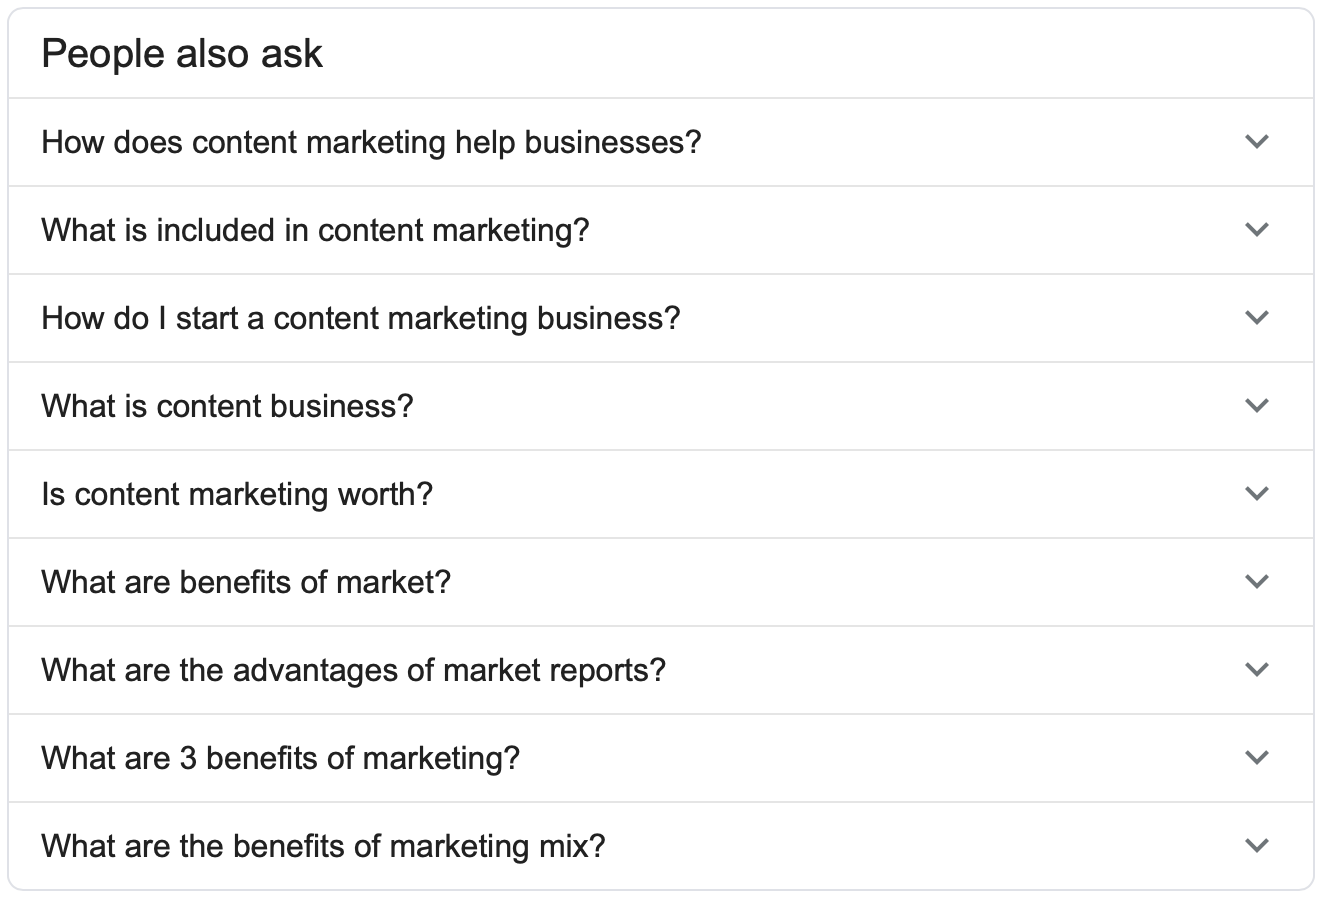Click question text 'How does content marketing help businesses?'

[x=371, y=142]
